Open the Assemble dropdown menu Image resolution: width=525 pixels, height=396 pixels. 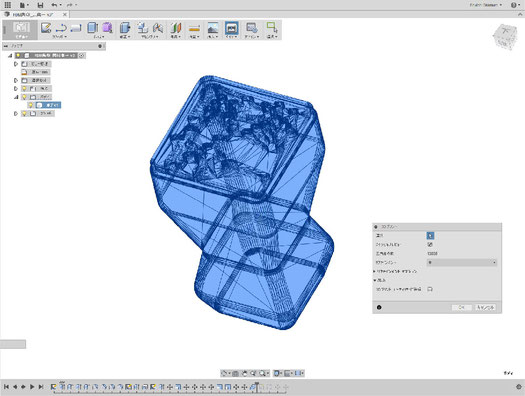pos(150,36)
